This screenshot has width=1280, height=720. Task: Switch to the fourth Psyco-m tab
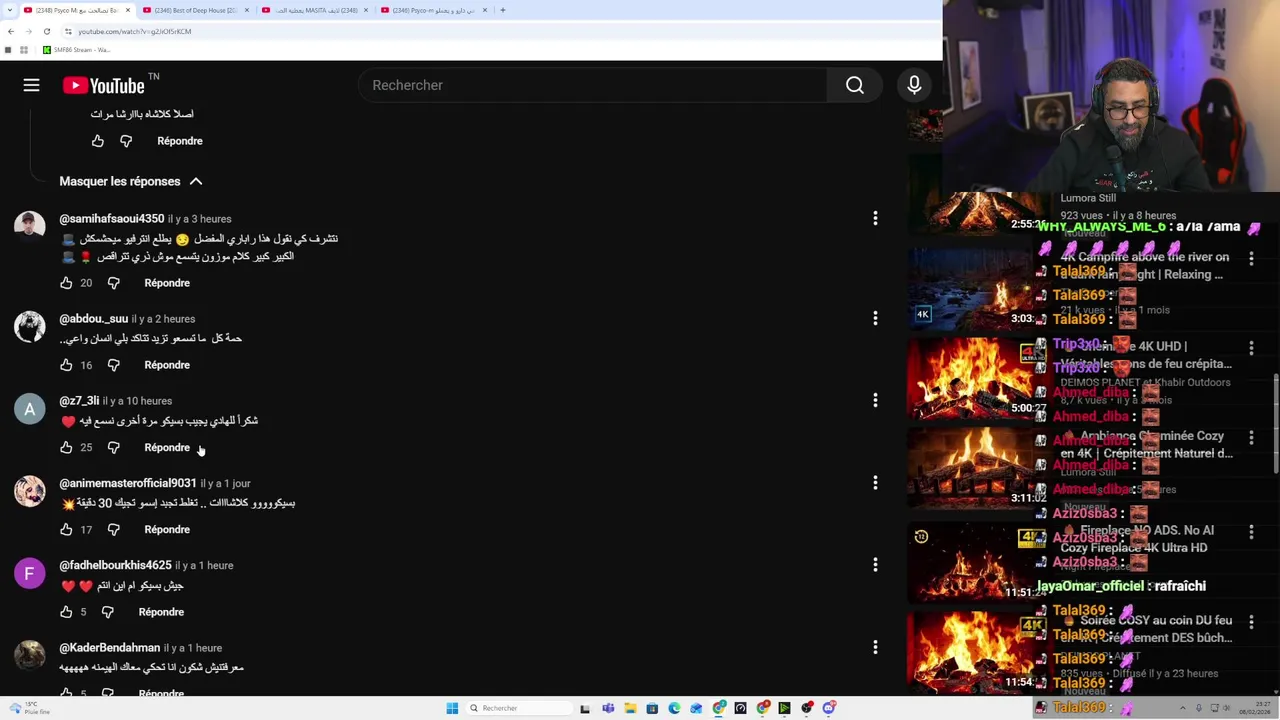(433, 10)
